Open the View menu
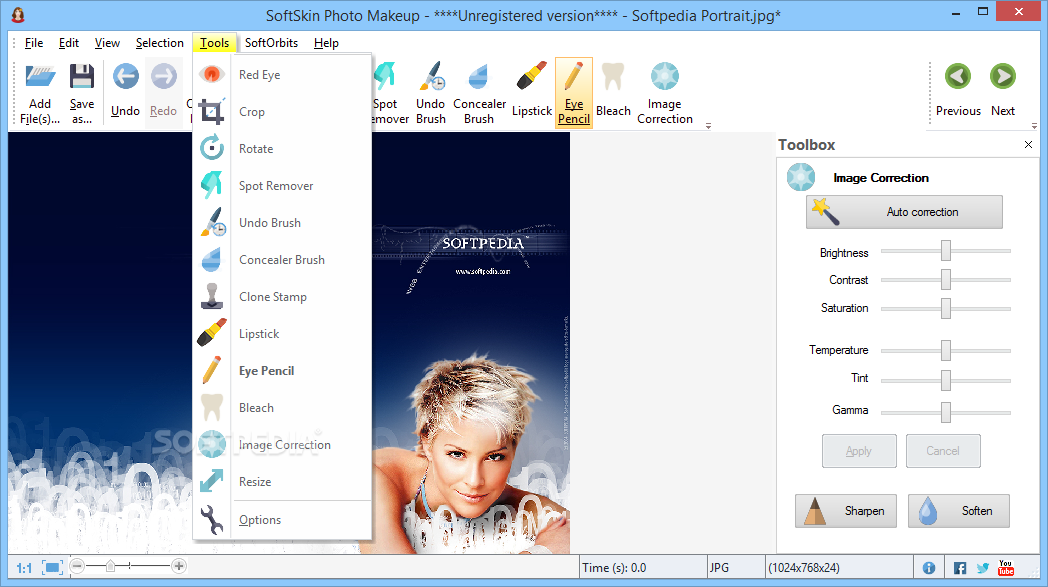This screenshot has width=1048, height=587. tap(107, 43)
